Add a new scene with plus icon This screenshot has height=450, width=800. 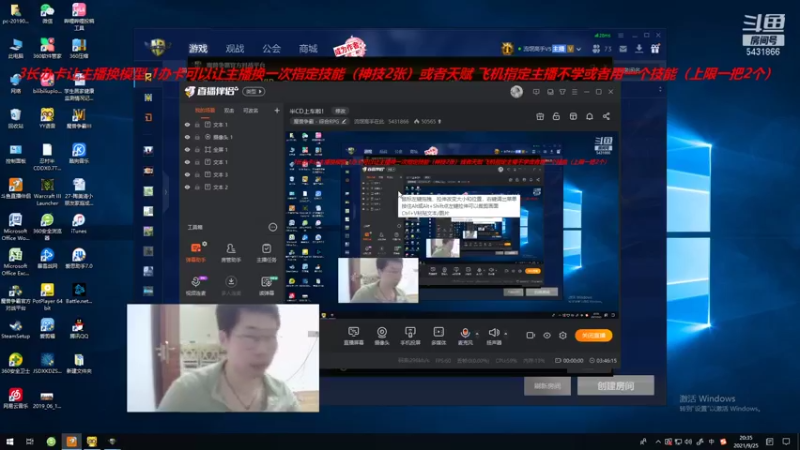(277, 110)
